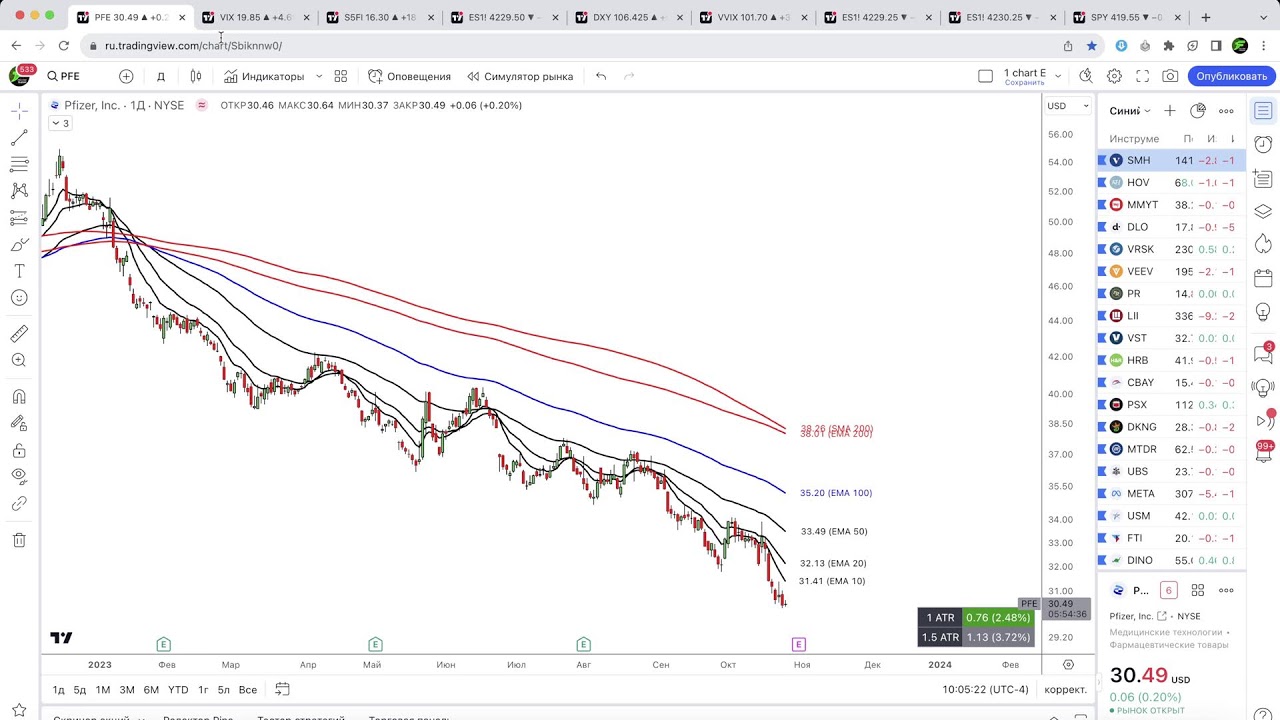Viewport: 1280px width, 720px height.
Task: Take a chart snapshot camera icon
Action: pos(1170,76)
